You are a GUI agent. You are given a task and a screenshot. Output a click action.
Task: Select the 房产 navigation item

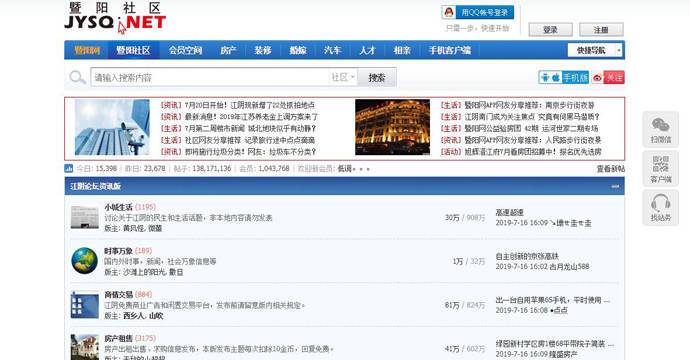point(228,50)
